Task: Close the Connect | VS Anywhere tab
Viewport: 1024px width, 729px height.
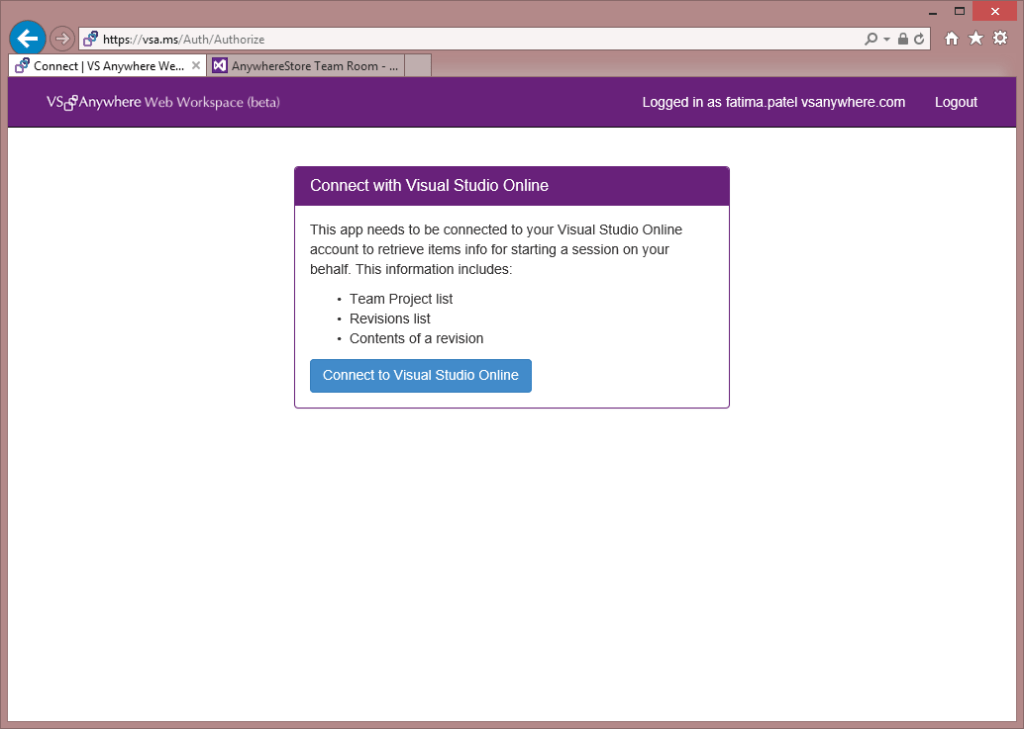Action: (196, 66)
